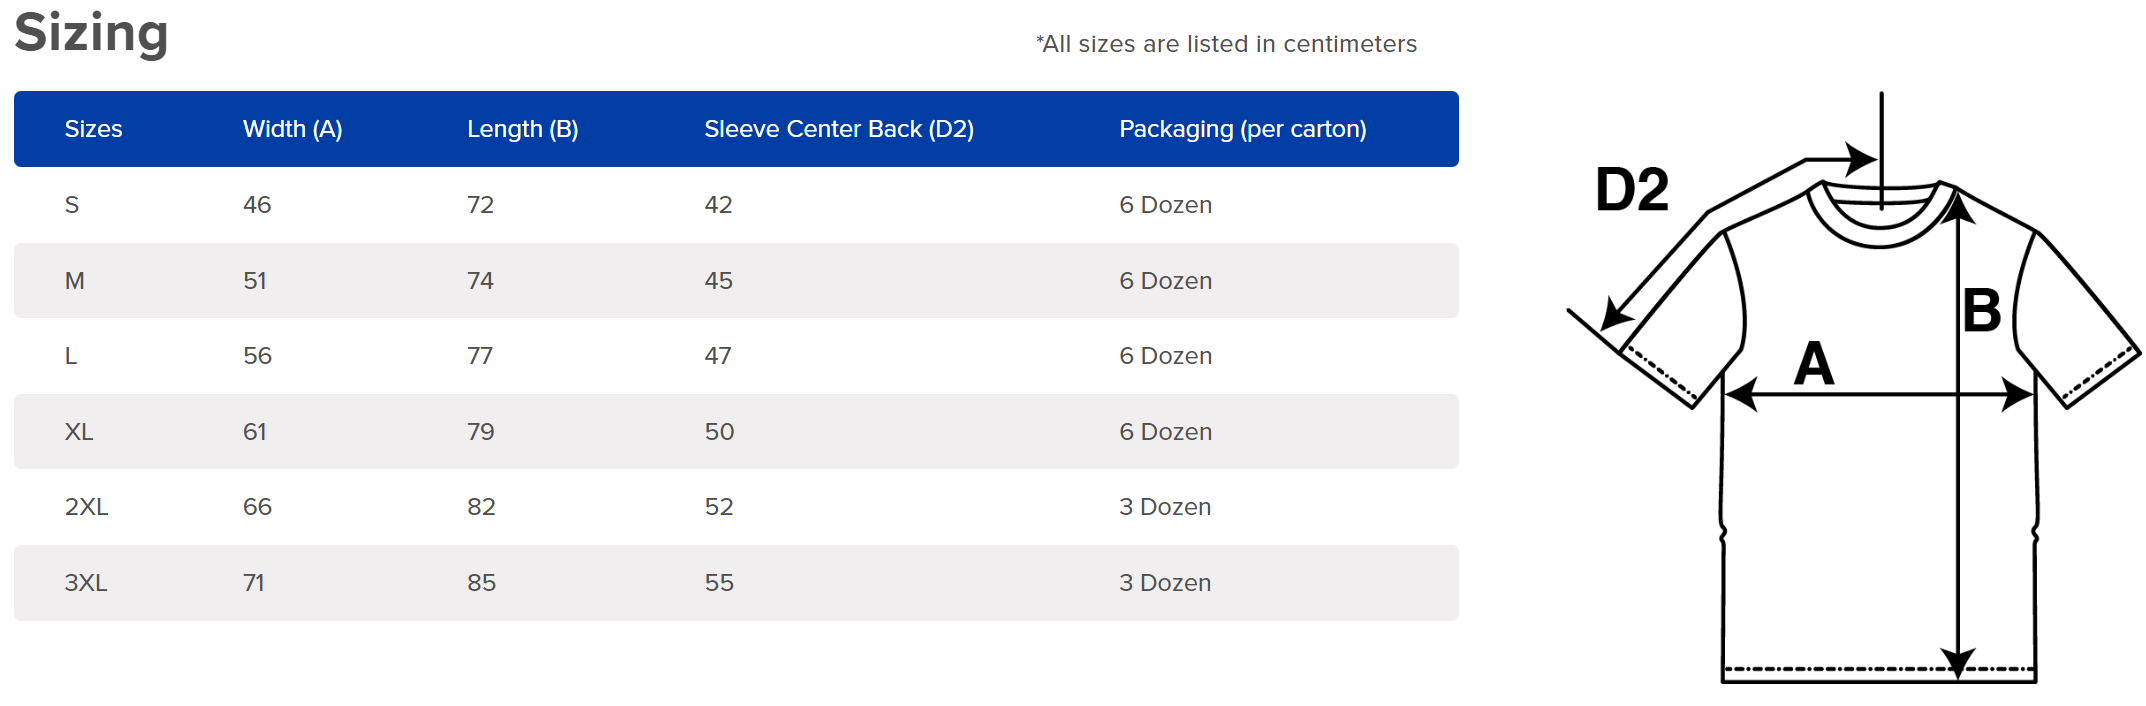Click the XL size row label

point(78,432)
